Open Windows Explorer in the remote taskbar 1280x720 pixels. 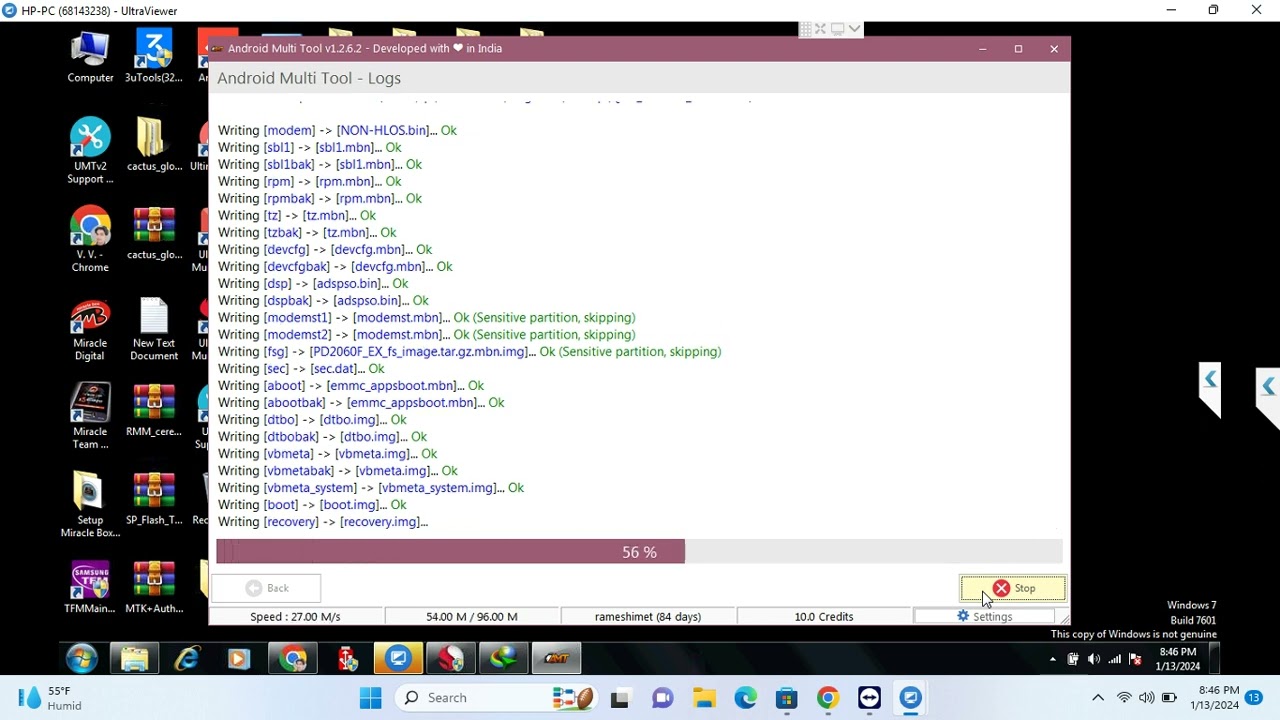[135, 658]
